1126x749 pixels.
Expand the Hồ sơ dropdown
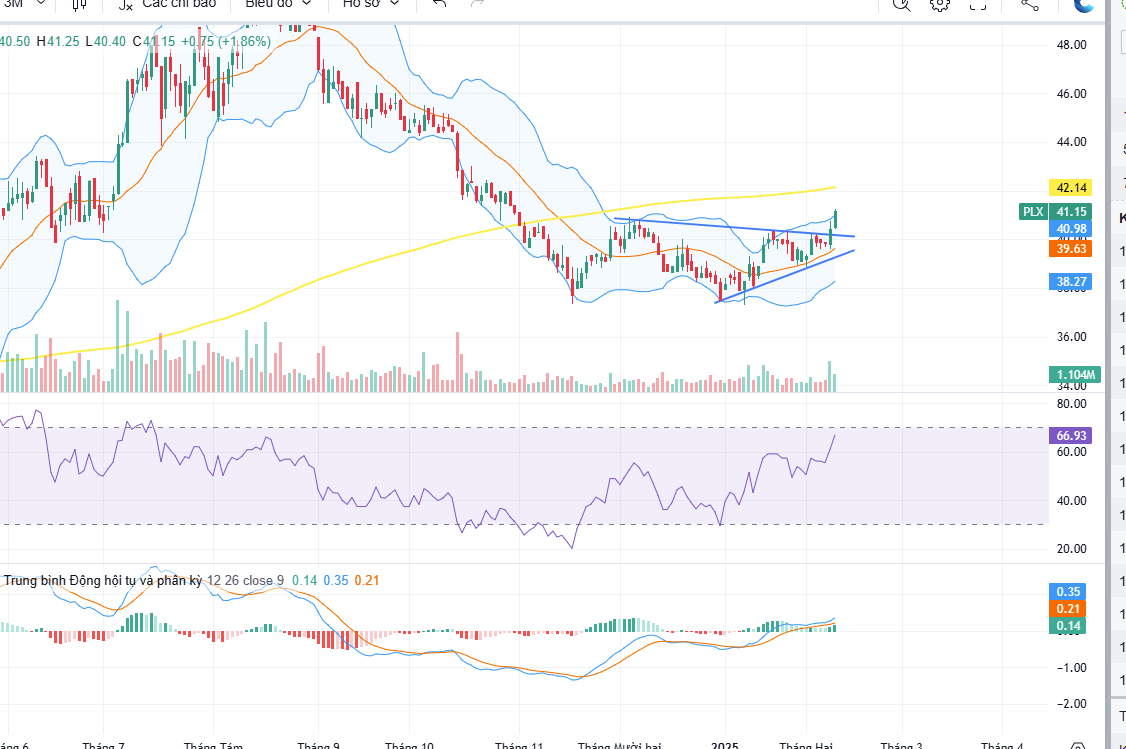tap(371, 4)
